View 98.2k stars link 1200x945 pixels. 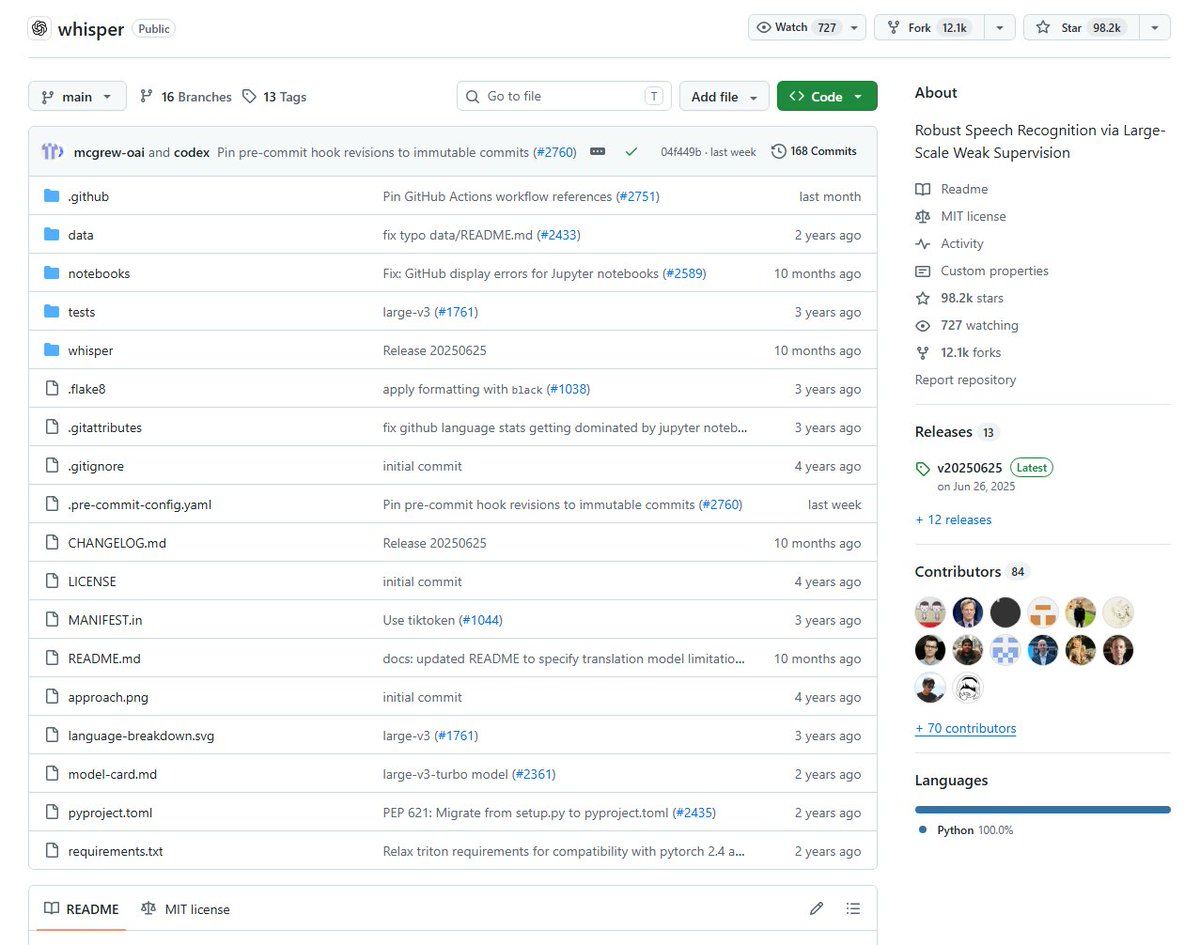[x=959, y=298]
